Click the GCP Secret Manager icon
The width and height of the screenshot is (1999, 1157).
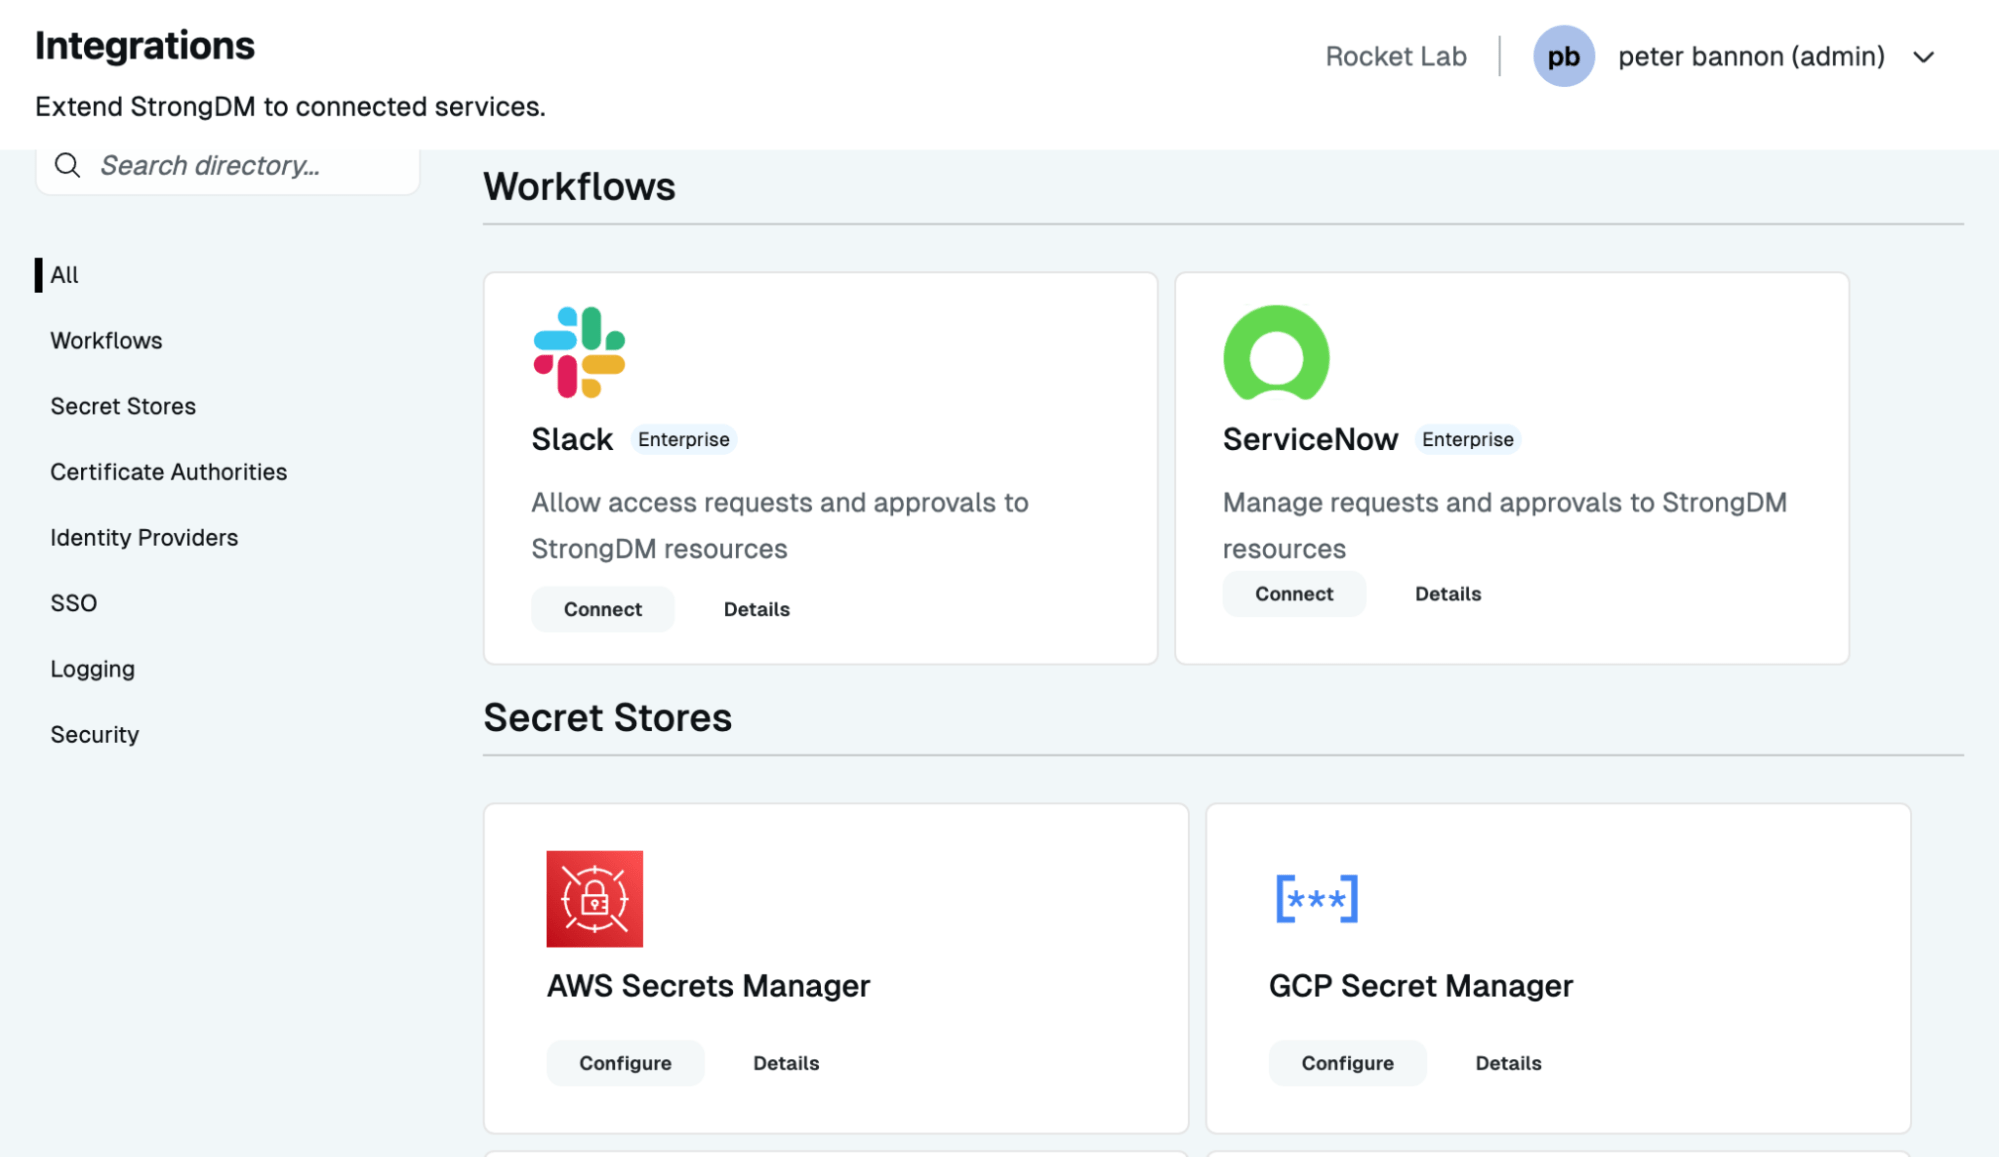click(x=1315, y=897)
